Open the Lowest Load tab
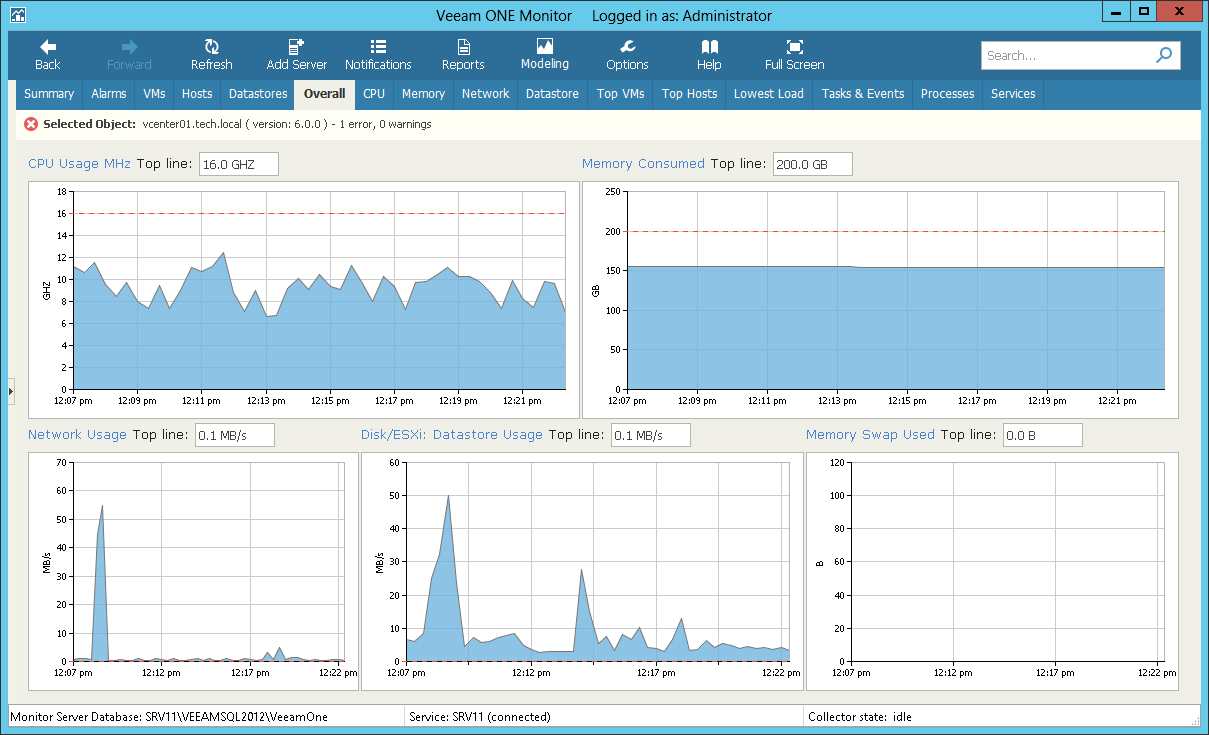Screen dimensions: 1209x735 768,94
